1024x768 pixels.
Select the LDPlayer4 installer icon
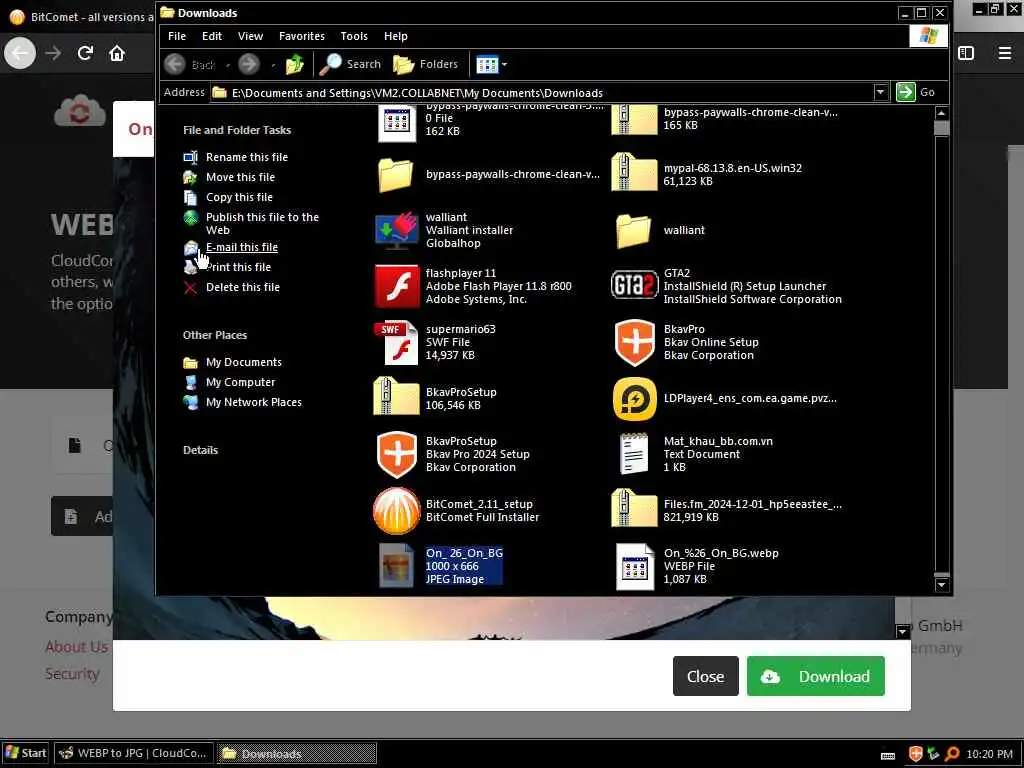pyautogui.click(x=633, y=398)
